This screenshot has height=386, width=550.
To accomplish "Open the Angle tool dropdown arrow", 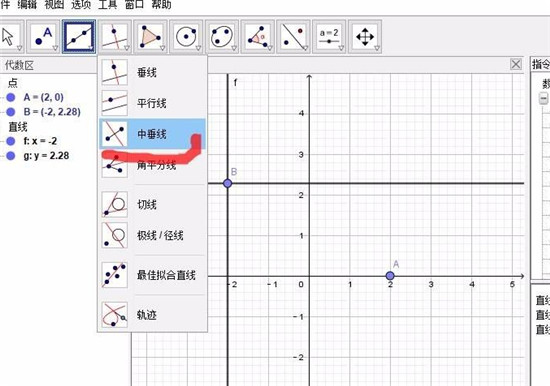I will point(270,48).
